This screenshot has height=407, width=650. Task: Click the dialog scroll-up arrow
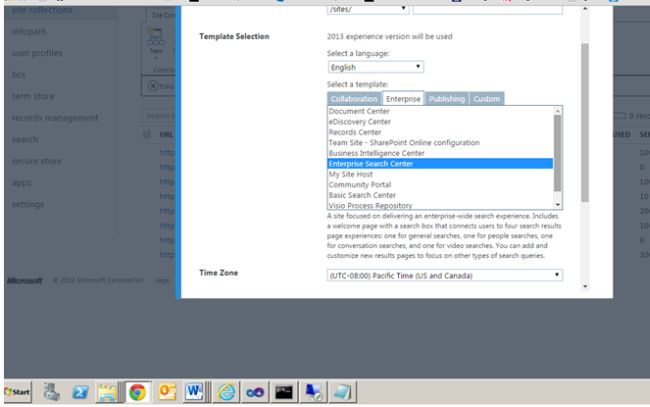click(585, 8)
